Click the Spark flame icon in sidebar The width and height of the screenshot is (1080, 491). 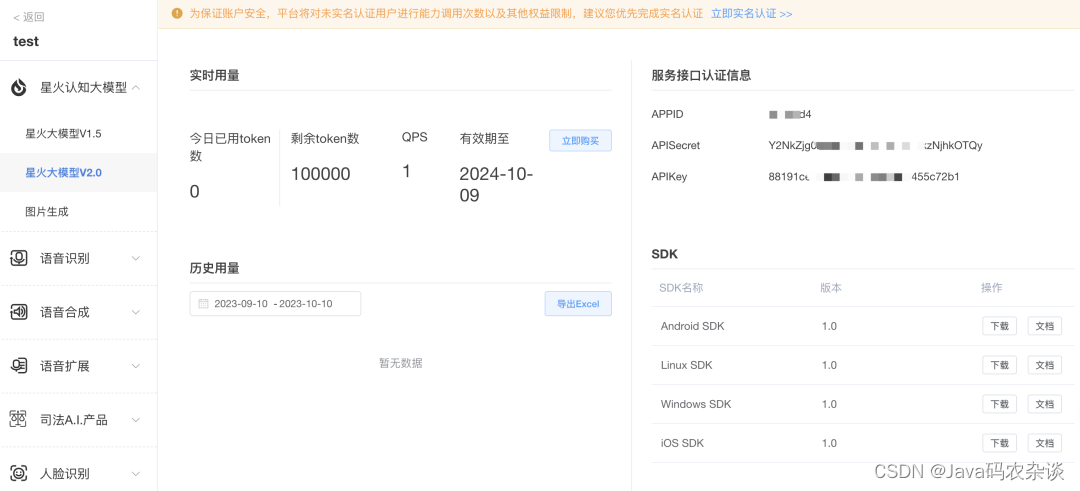(x=19, y=87)
